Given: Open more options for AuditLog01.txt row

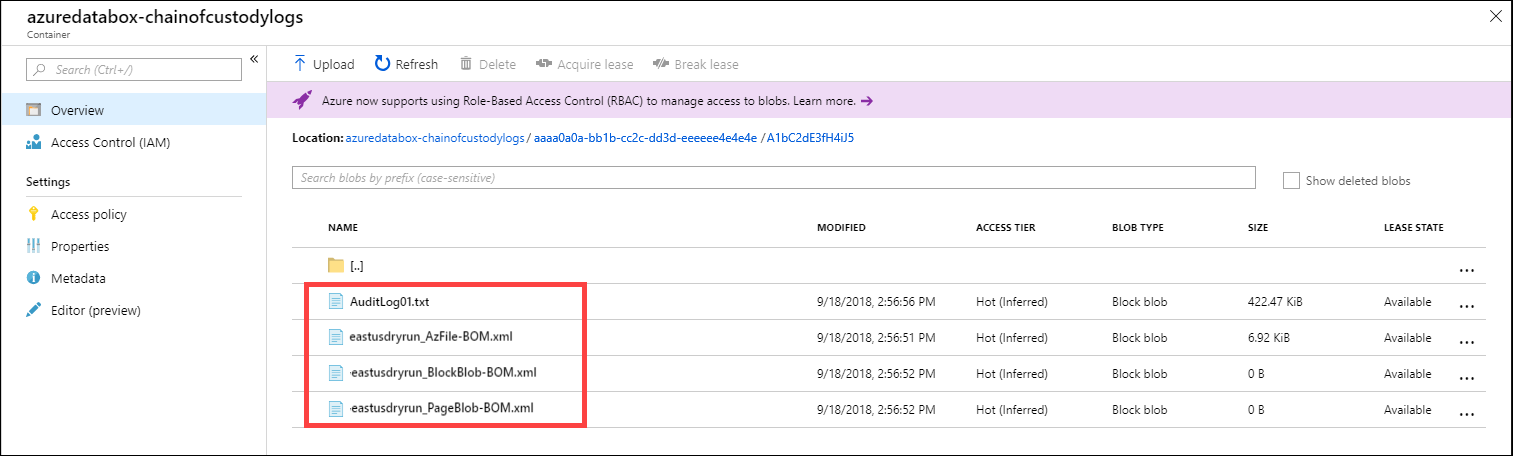Looking at the screenshot, I should point(1467,306).
